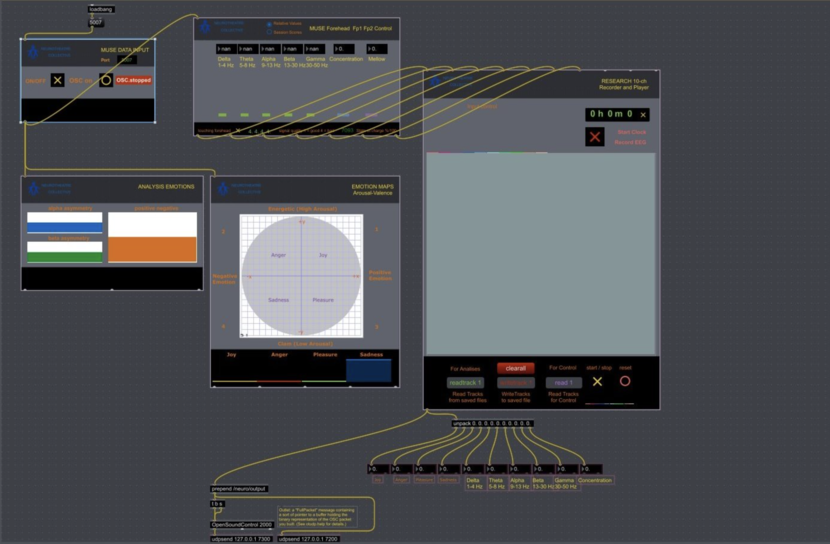Screen dimensions: 830x544
Task: Toggle the ON/OFF X in MUSE Data Input
Action: (58, 80)
